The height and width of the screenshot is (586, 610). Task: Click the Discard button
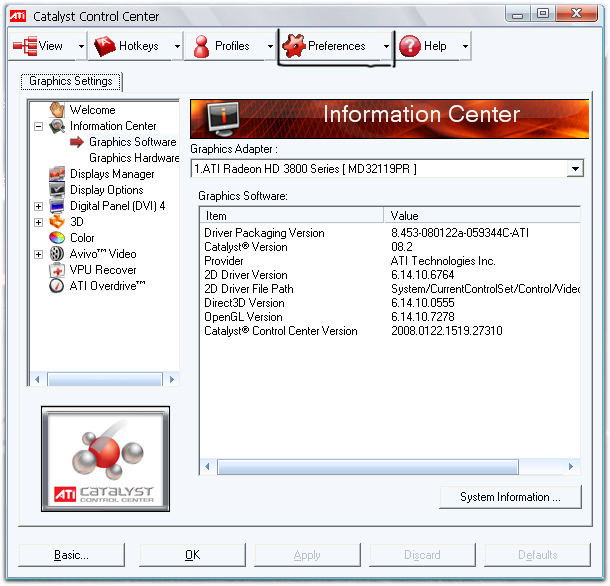422,554
